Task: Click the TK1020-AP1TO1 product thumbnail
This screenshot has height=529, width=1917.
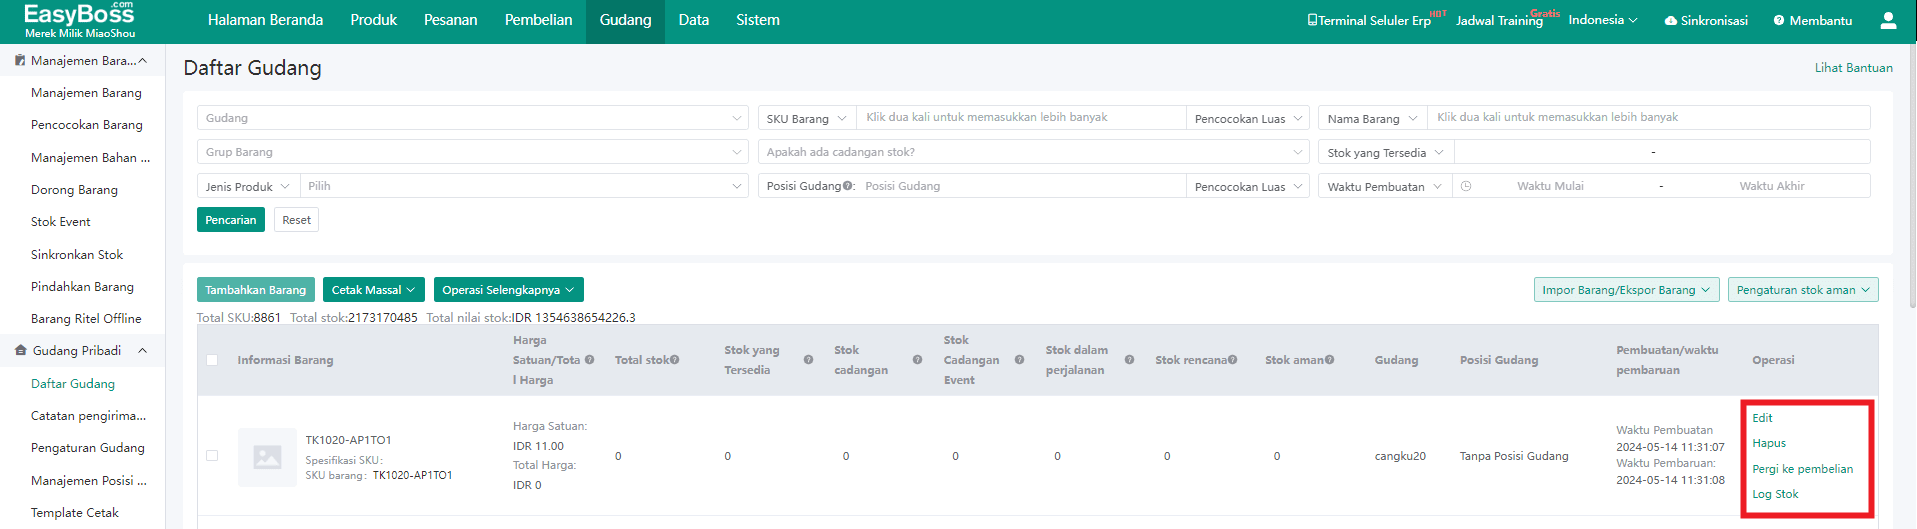Action: pyautogui.click(x=267, y=457)
